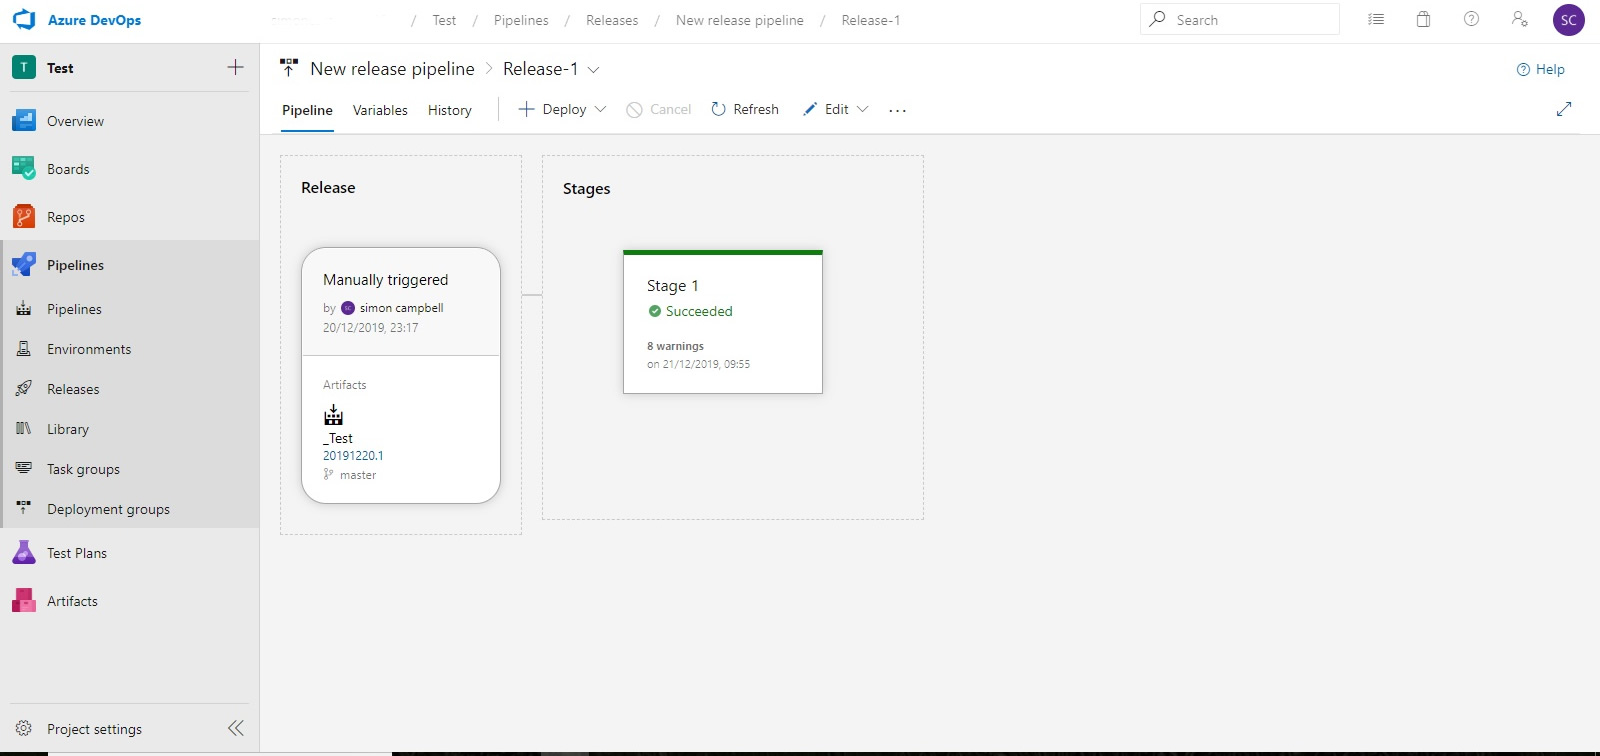The image size is (1600, 756).
Task: Click the release pipeline icon beside title
Action: (289, 68)
